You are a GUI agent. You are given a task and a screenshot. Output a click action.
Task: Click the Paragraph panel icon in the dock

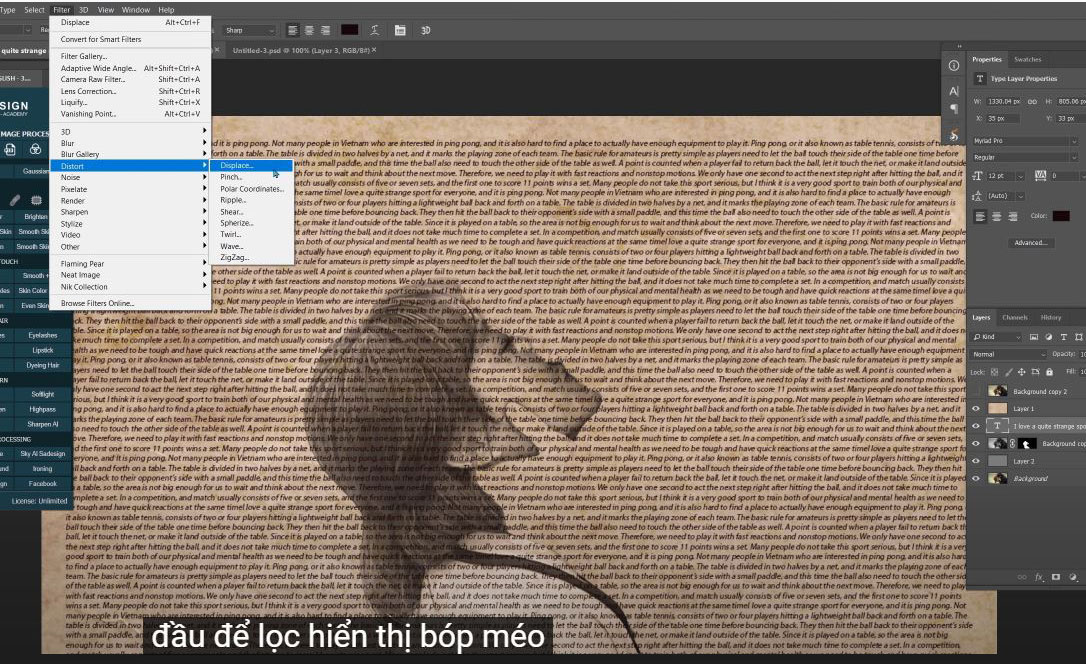tap(953, 108)
